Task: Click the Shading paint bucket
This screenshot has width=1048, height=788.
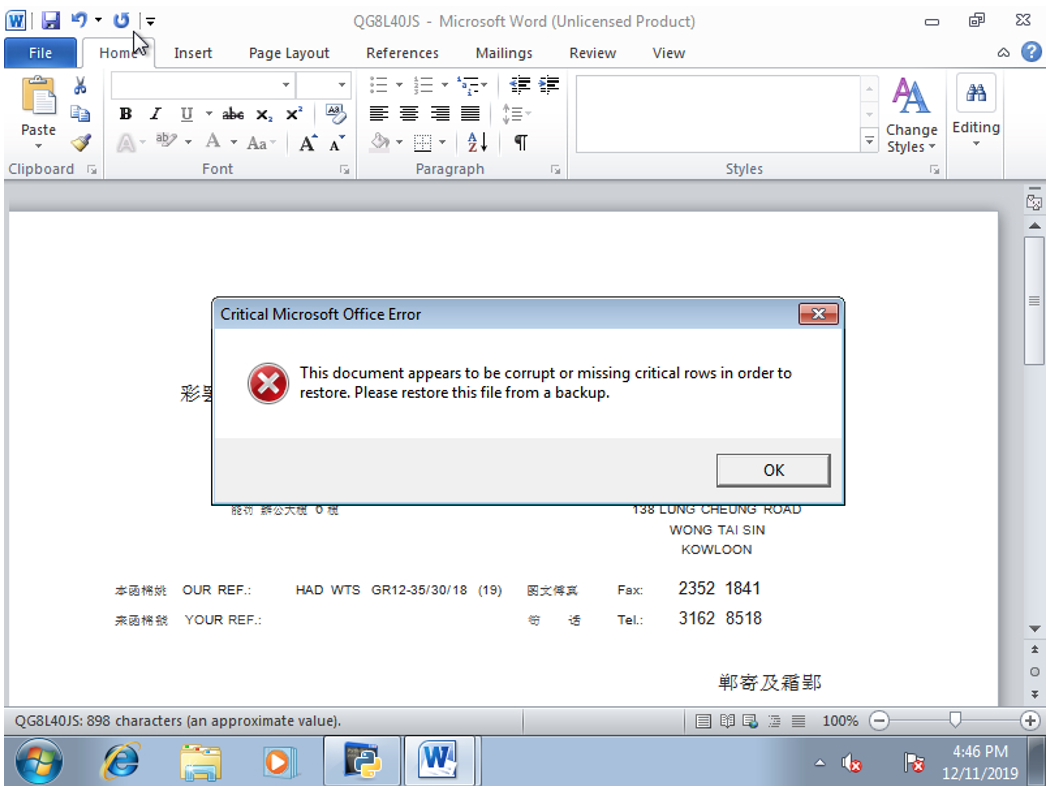Action: coord(380,142)
